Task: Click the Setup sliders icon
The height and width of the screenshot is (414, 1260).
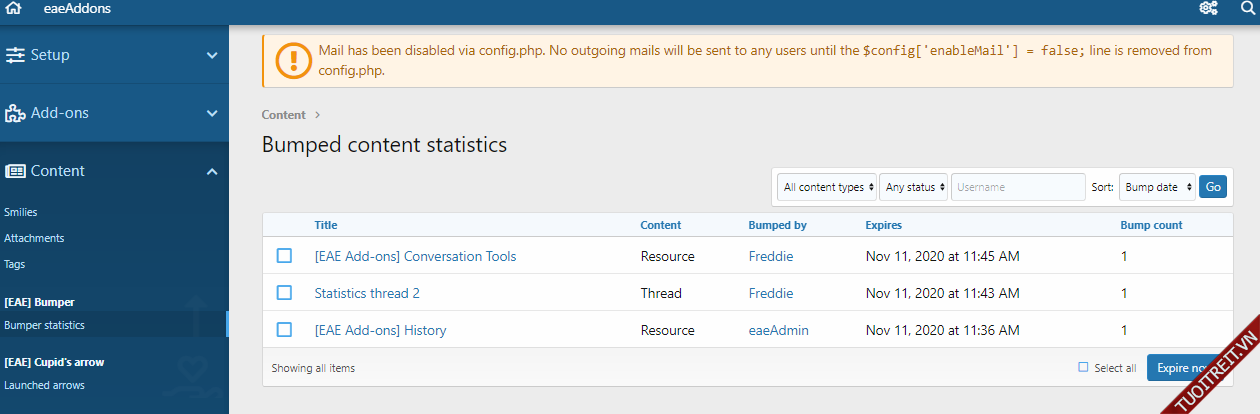Action: click(x=15, y=55)
